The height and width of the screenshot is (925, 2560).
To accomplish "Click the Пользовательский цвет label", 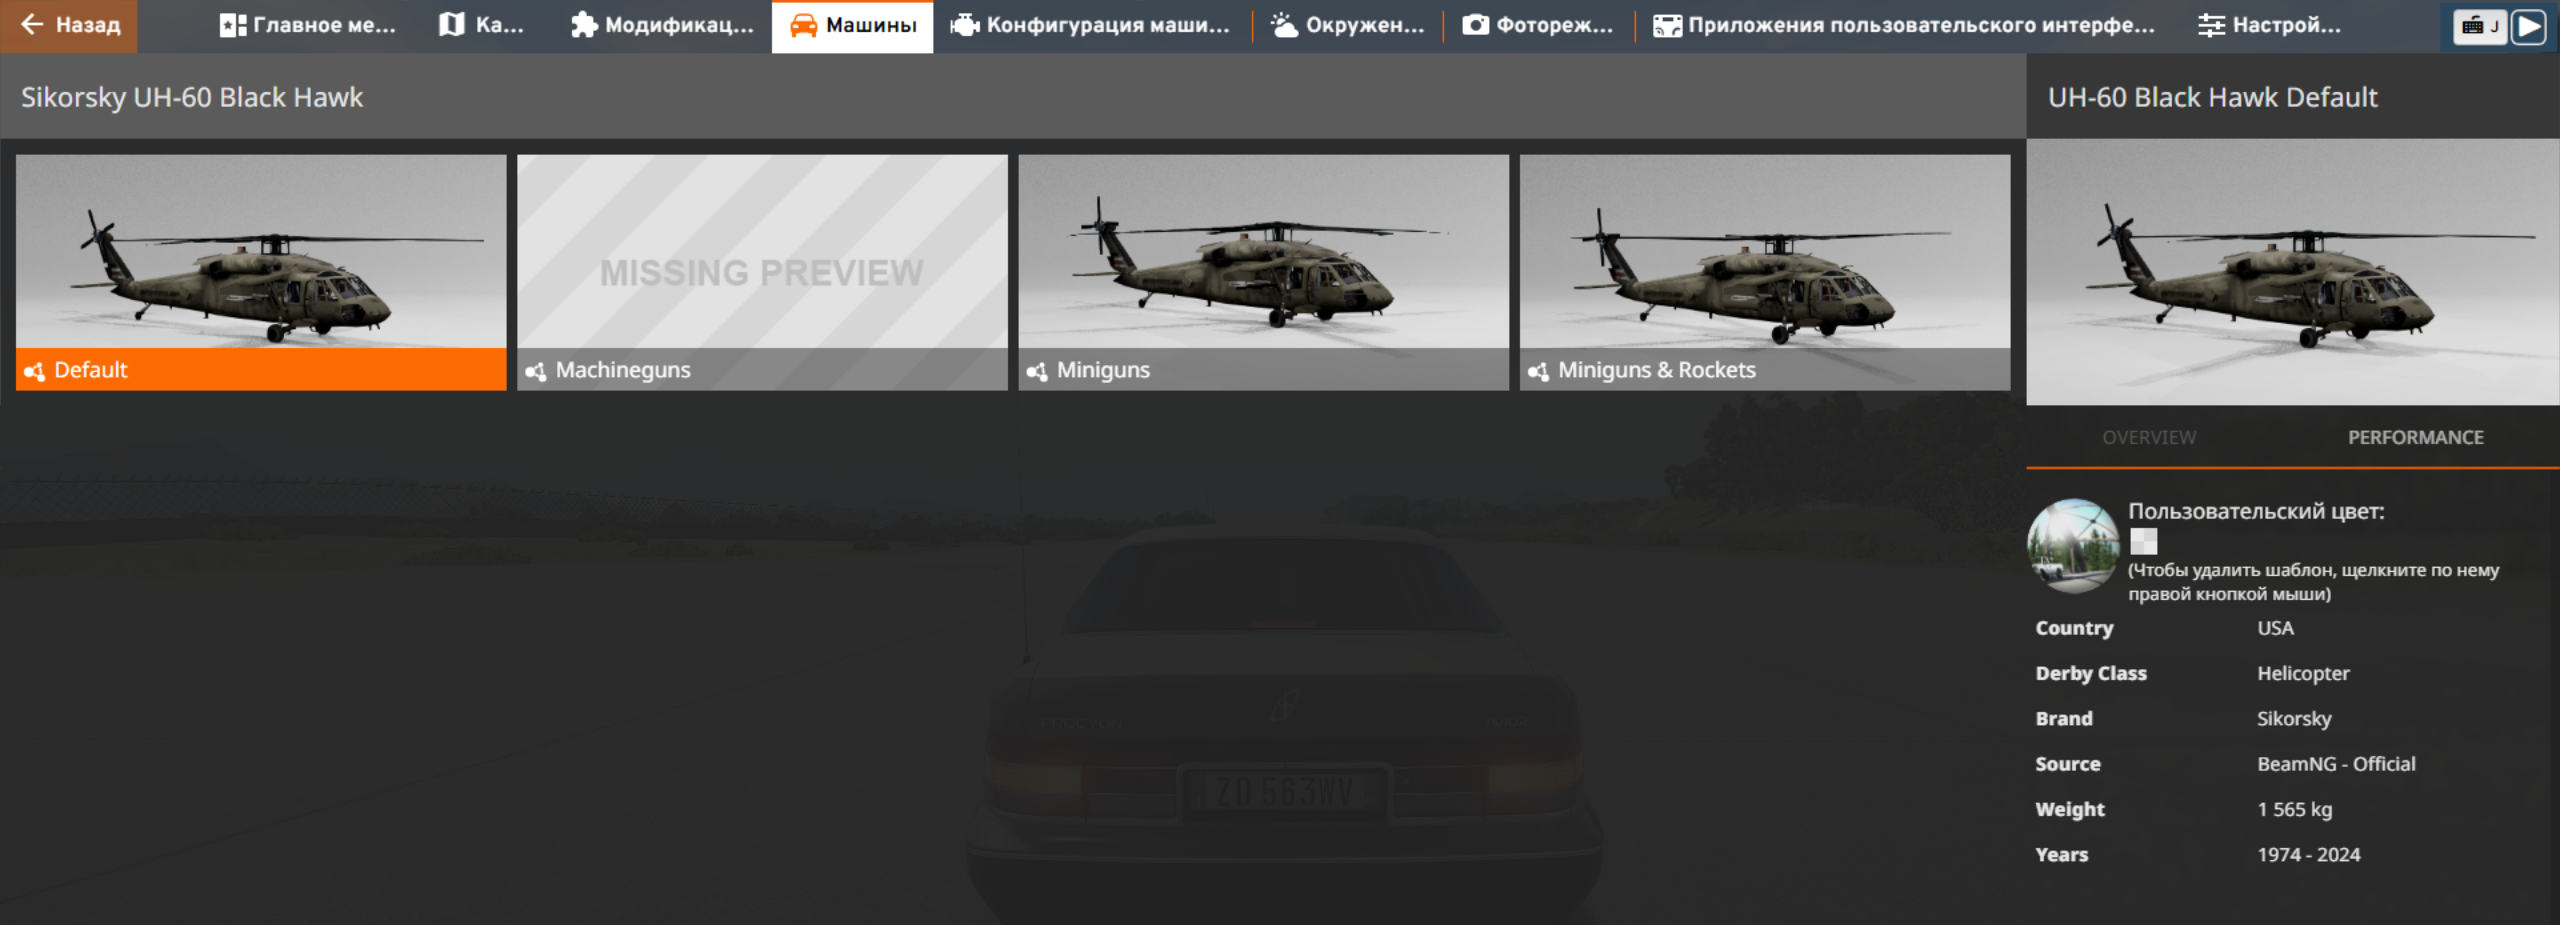I will 2256,512.
